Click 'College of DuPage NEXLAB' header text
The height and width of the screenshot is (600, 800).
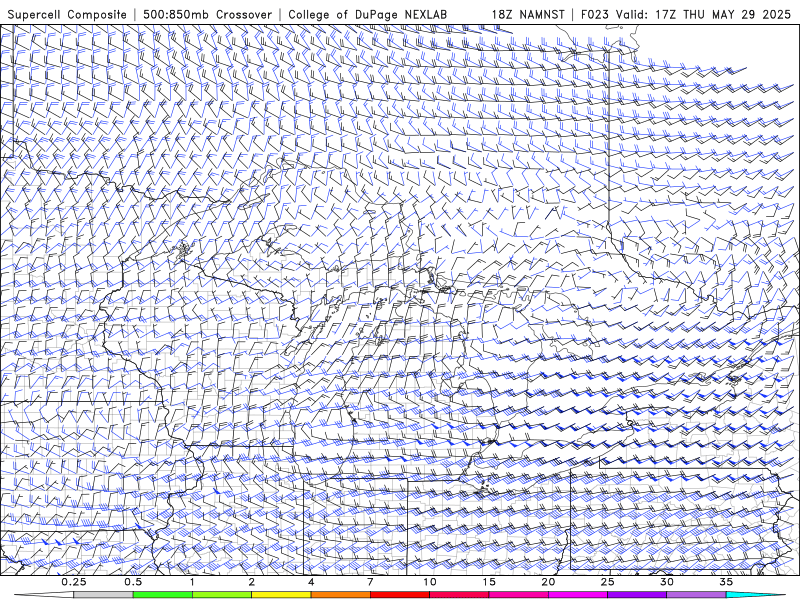[367, 14]
